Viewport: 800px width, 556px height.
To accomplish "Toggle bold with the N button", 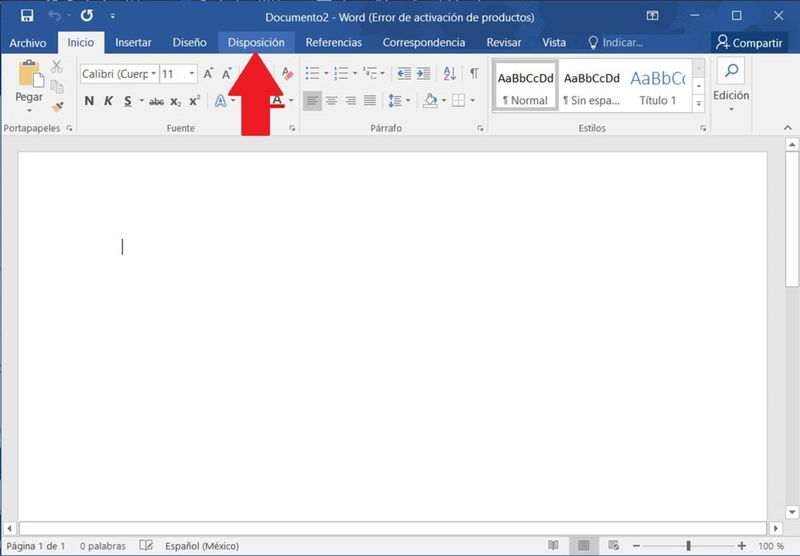I will pos(89,101).
